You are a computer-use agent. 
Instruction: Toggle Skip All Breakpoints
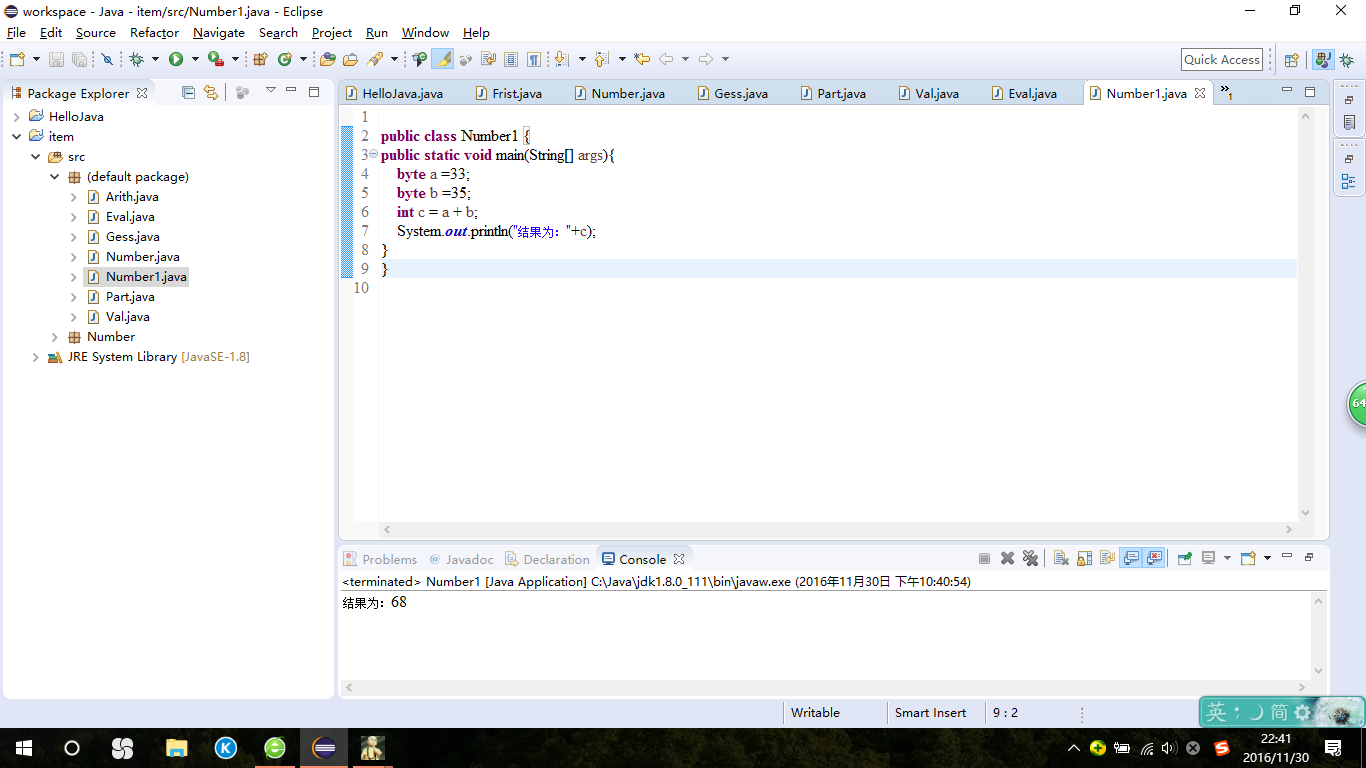[107, 59]
